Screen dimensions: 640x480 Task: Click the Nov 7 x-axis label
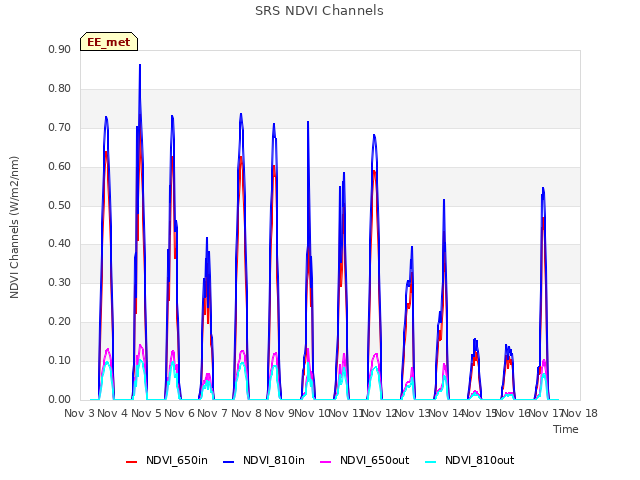(x=212, y=413)
